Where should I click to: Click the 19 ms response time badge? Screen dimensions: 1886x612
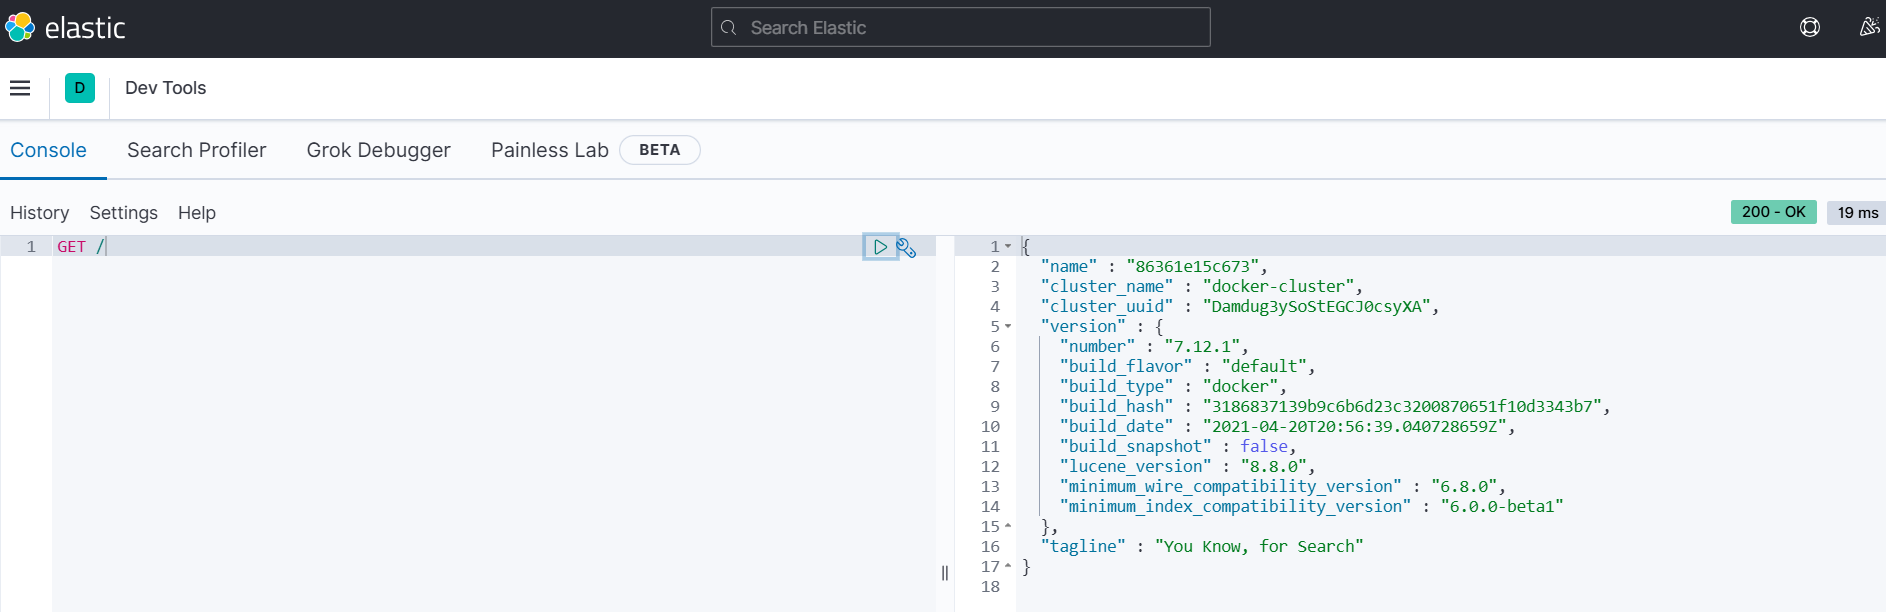tap(1857, 212)
